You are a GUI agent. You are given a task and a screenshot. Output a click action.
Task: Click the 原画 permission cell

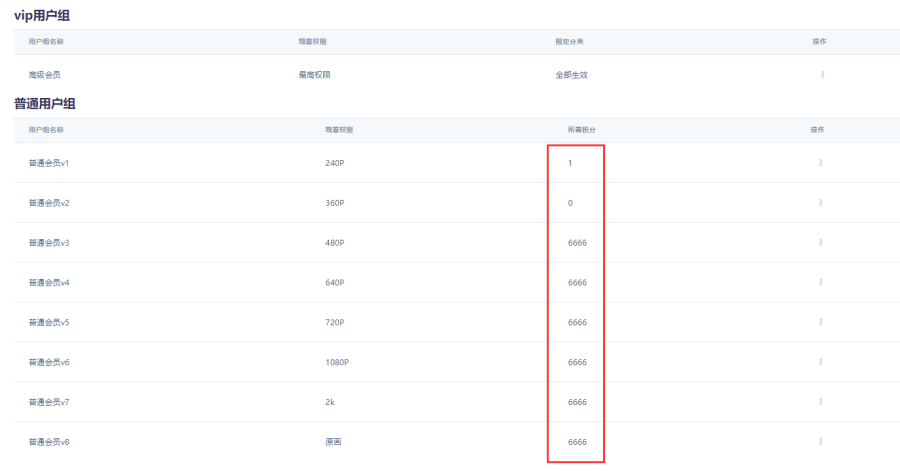click(334, 441)
